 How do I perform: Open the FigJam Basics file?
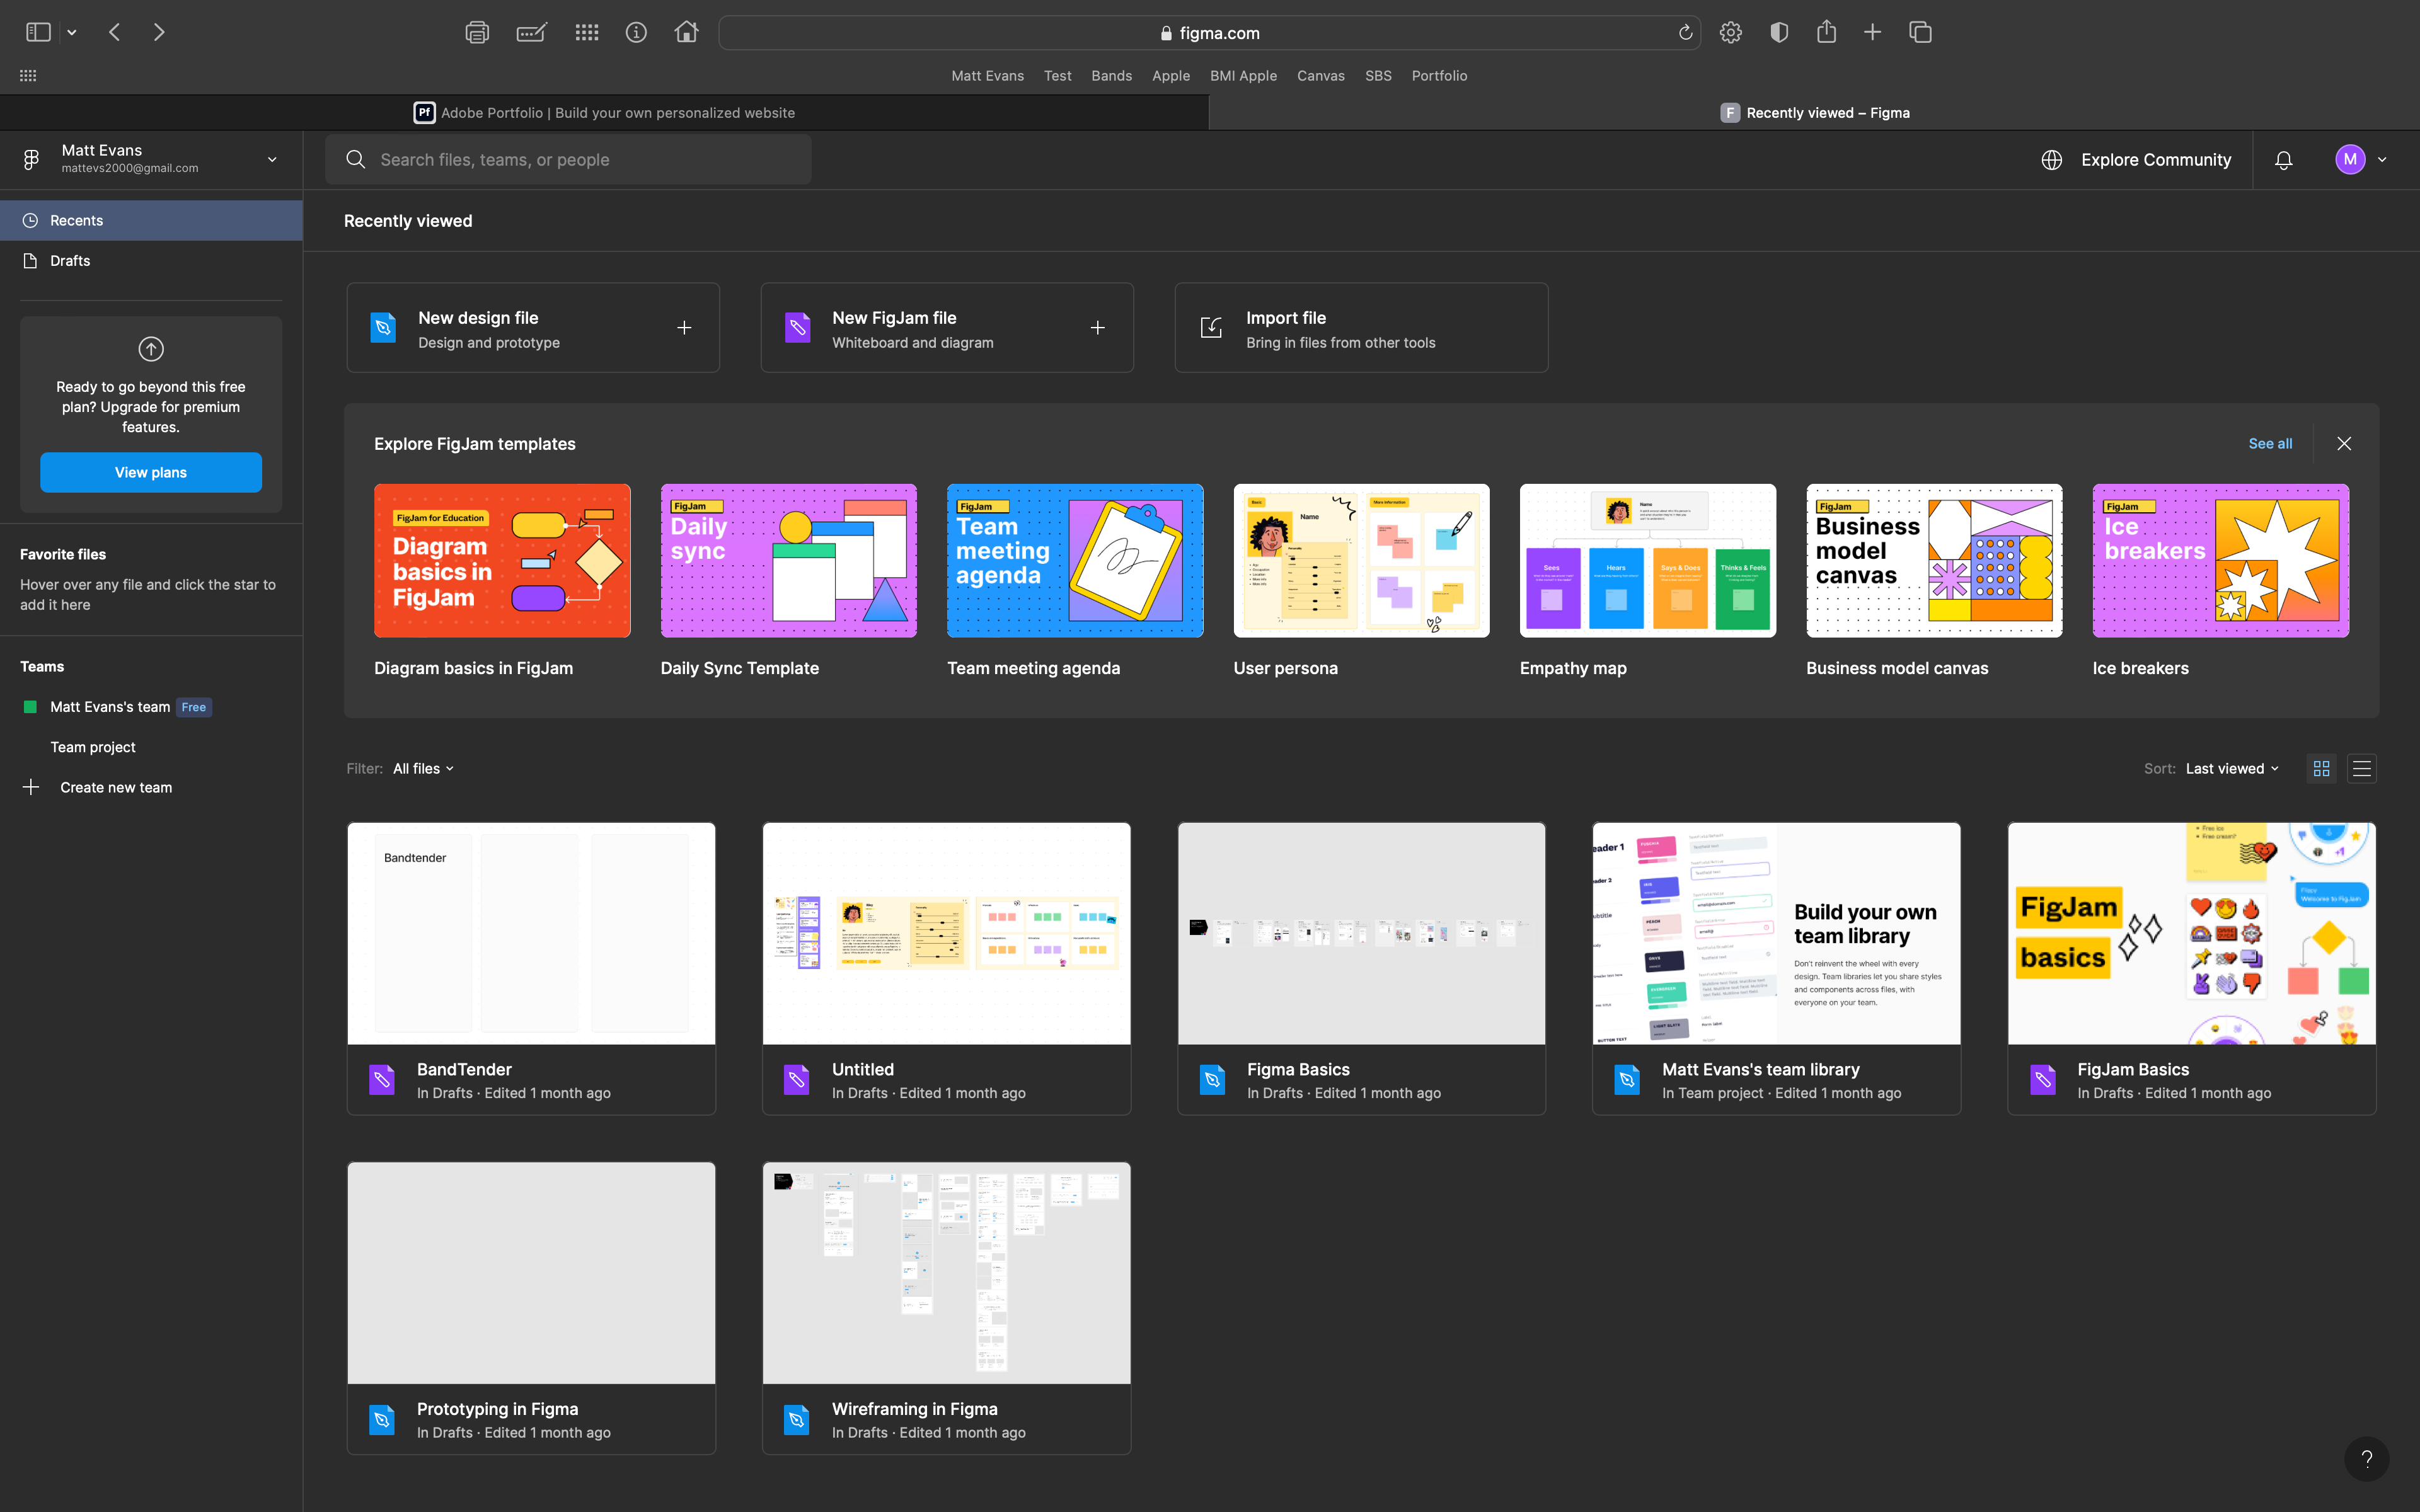tap(2191, 968)
